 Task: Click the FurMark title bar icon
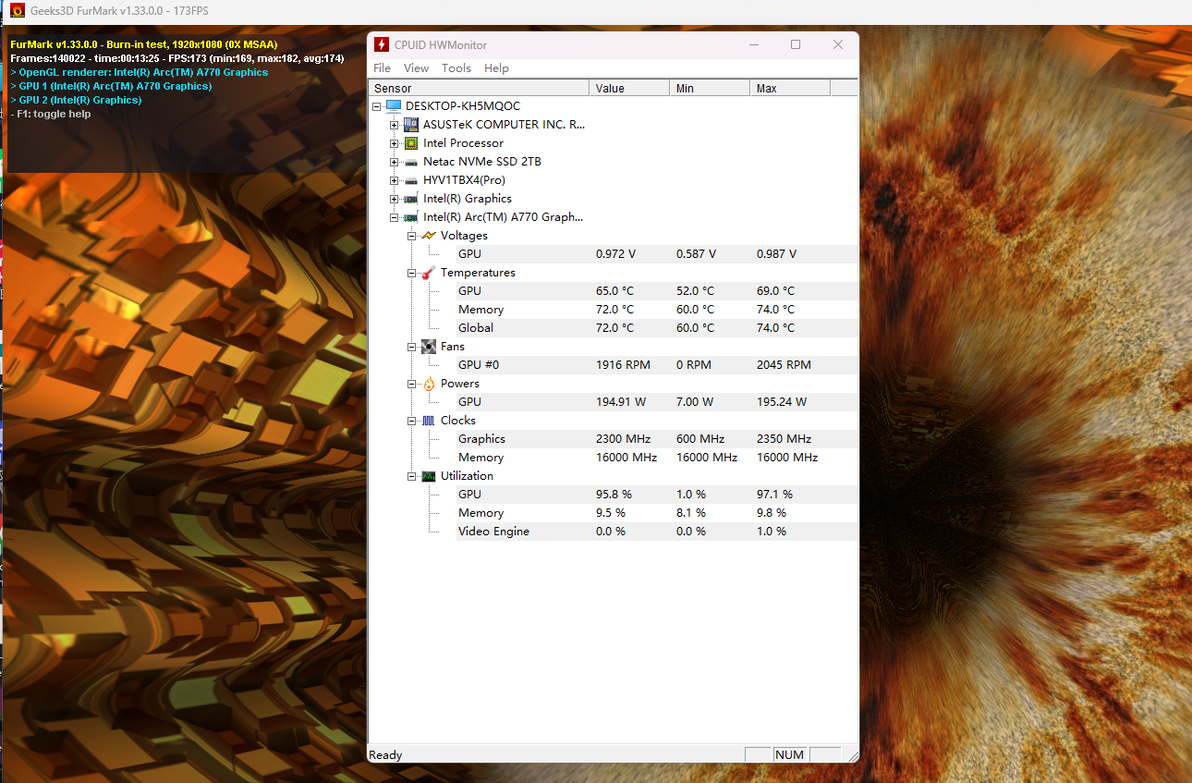(17, 11)
